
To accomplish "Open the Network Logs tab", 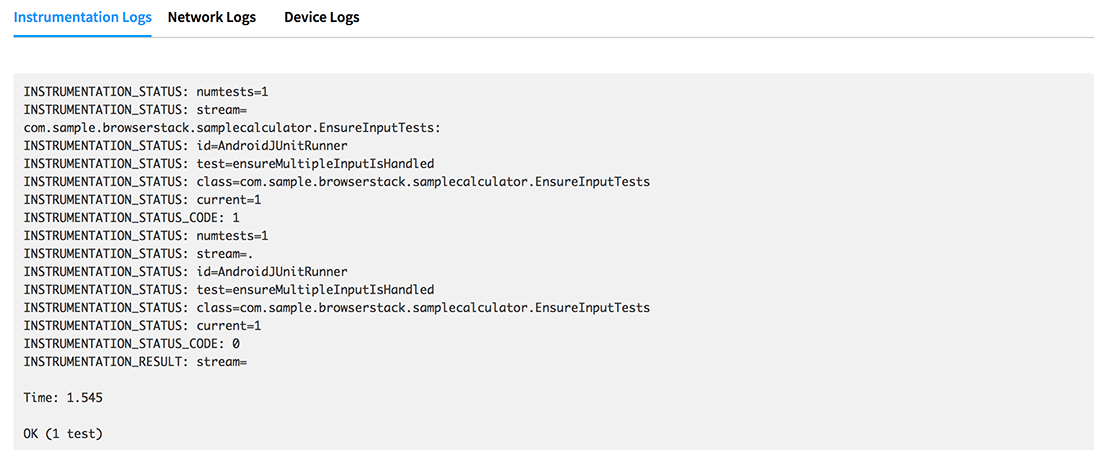I will click(x=212, y=17).
